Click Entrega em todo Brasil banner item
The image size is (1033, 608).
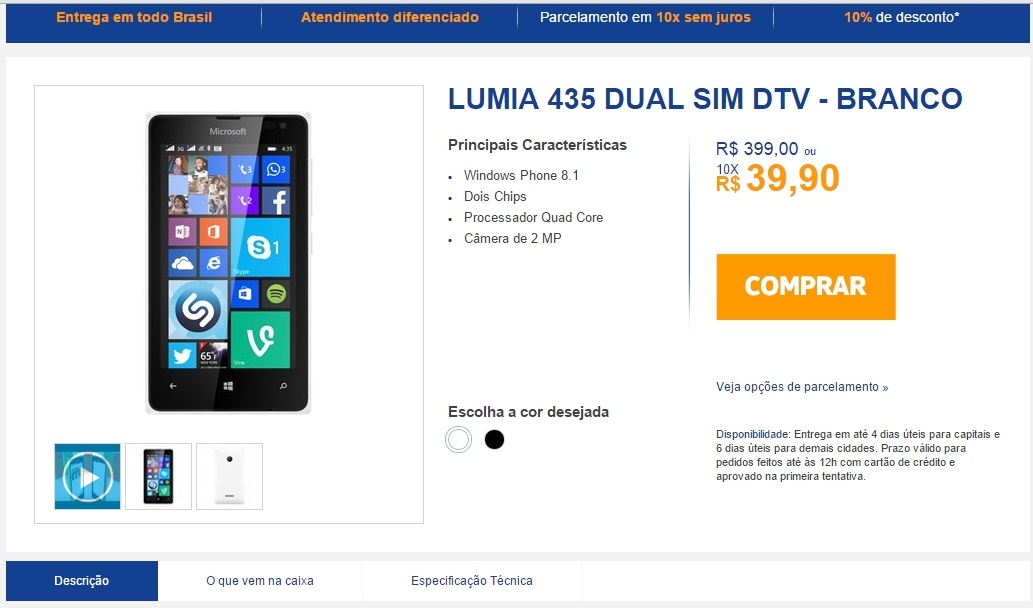(134, 17)
